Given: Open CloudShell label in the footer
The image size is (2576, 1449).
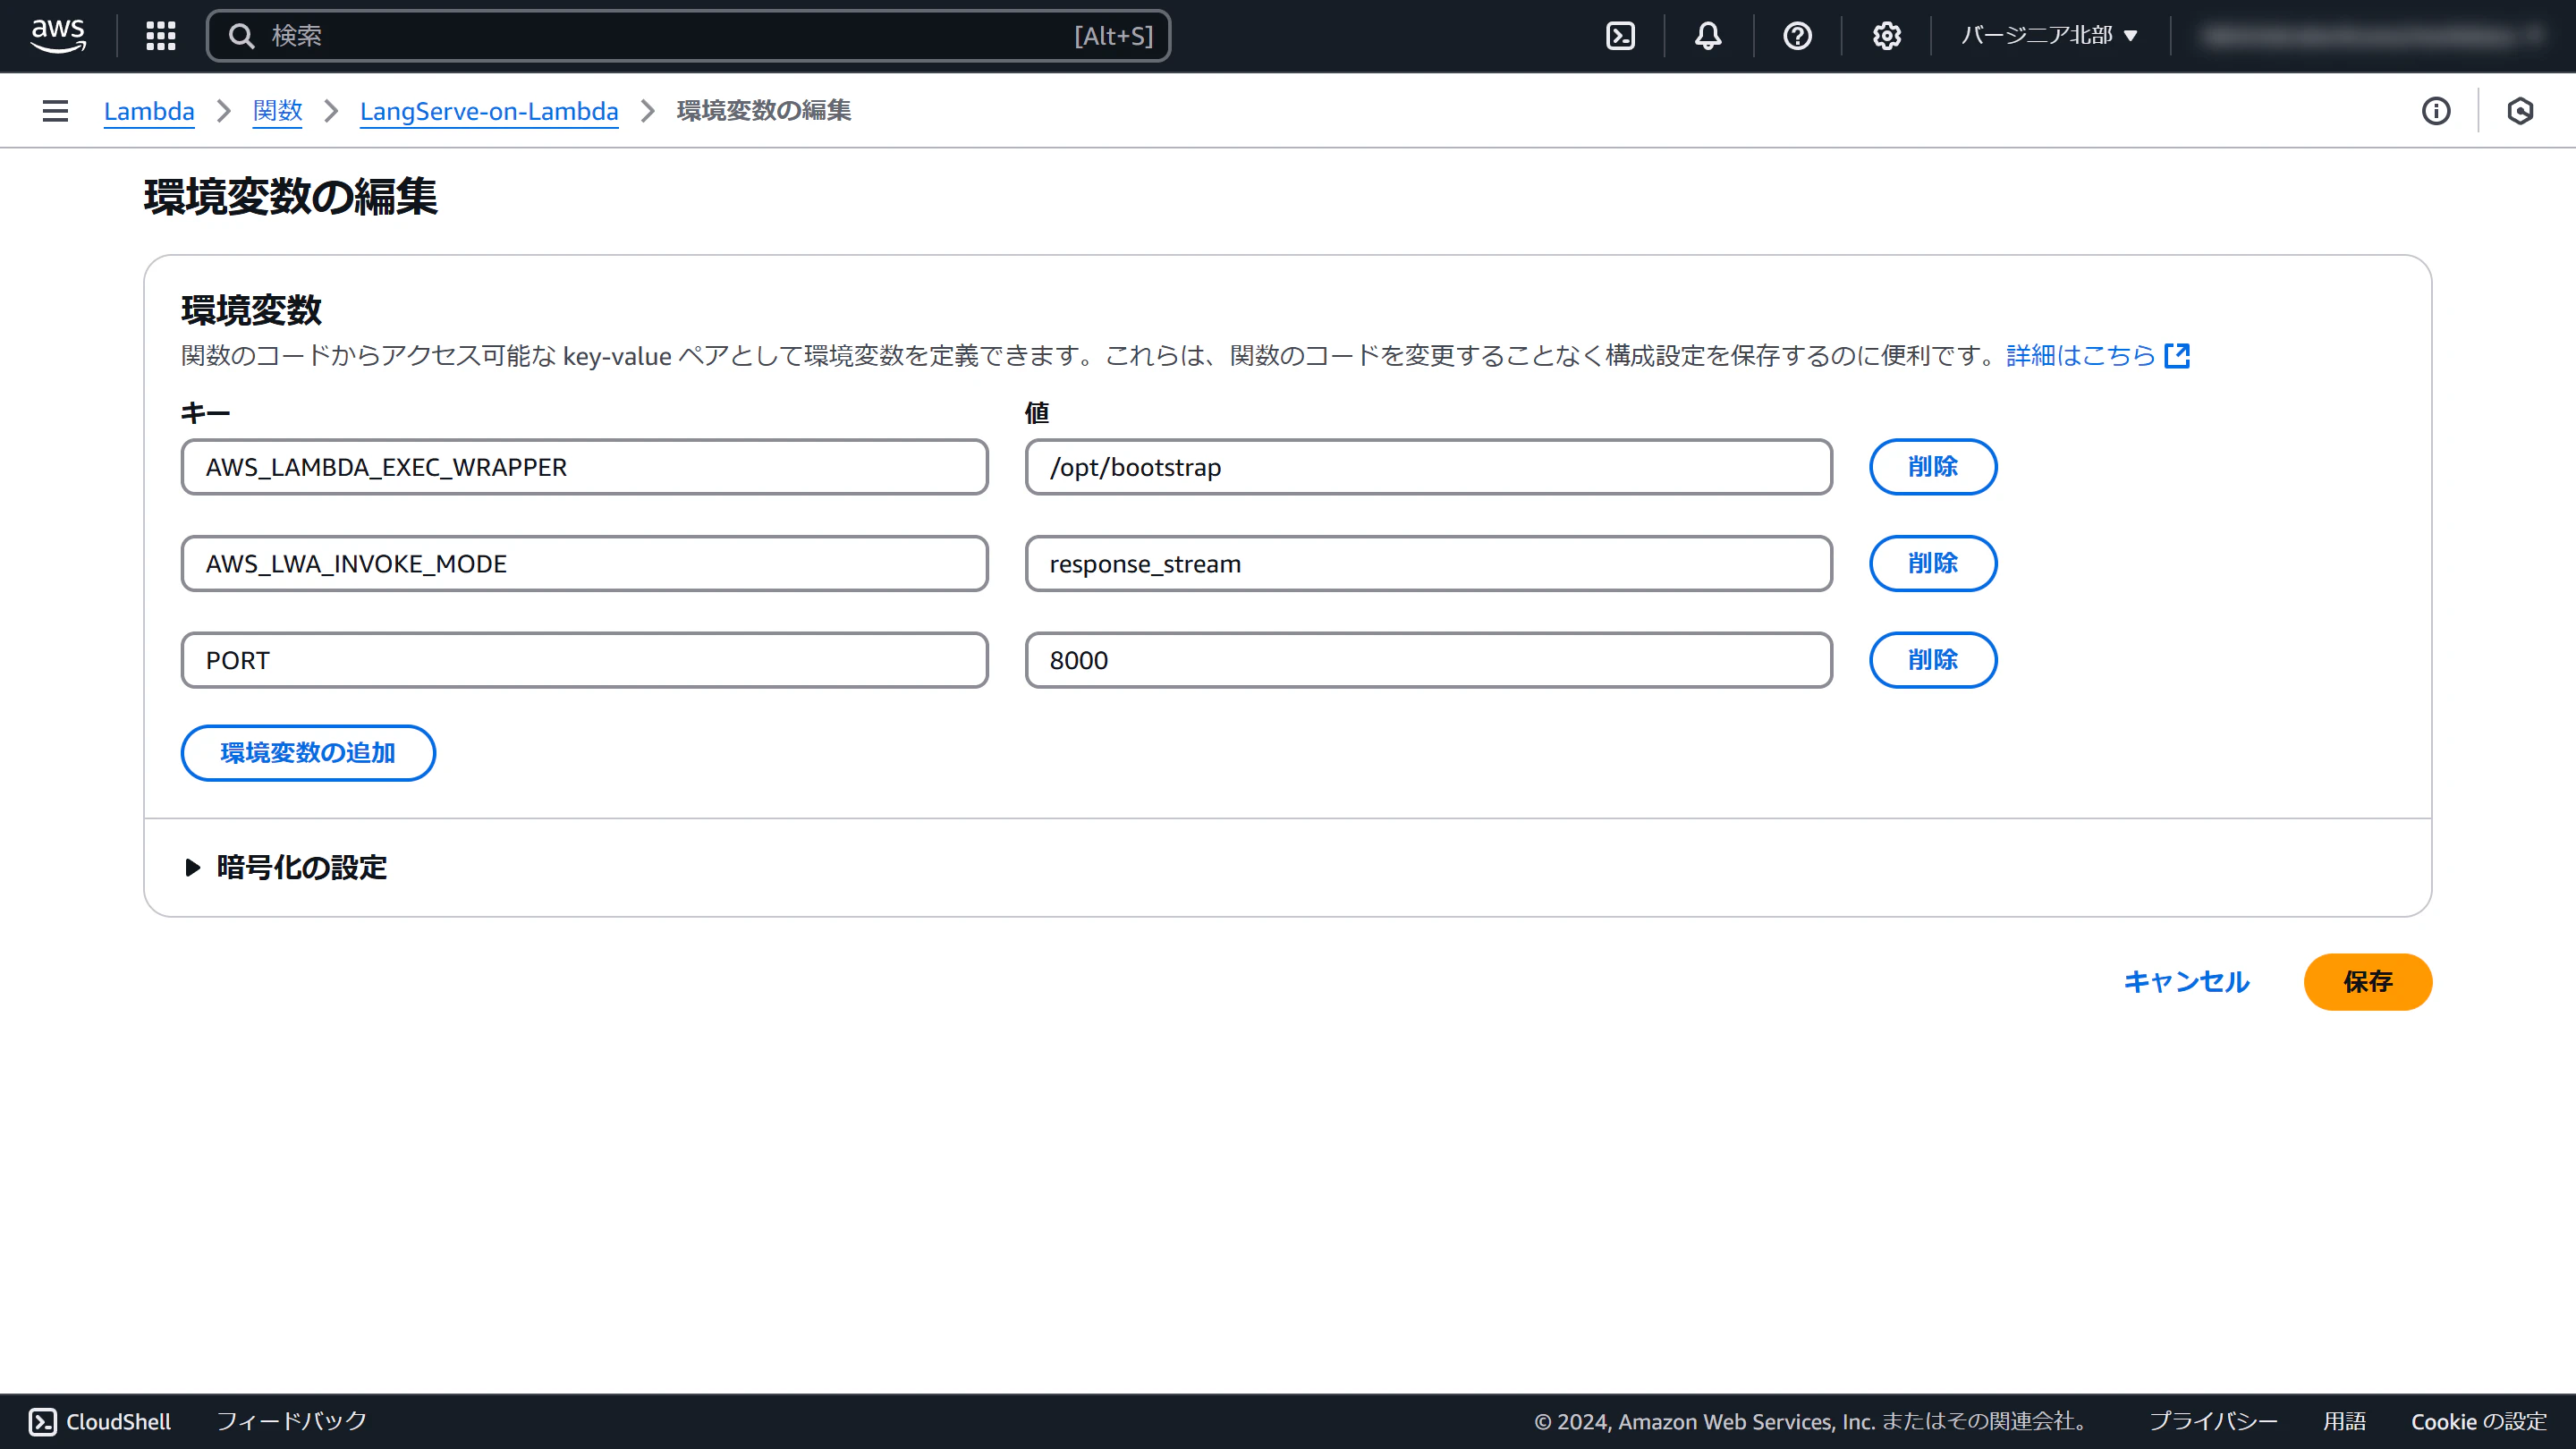Looking at the screenshot, I should pos(118,1421).
